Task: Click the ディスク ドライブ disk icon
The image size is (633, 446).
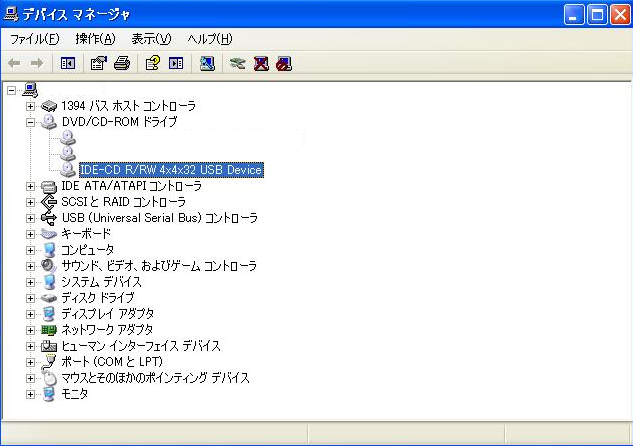Action: (x=49, y=298)
